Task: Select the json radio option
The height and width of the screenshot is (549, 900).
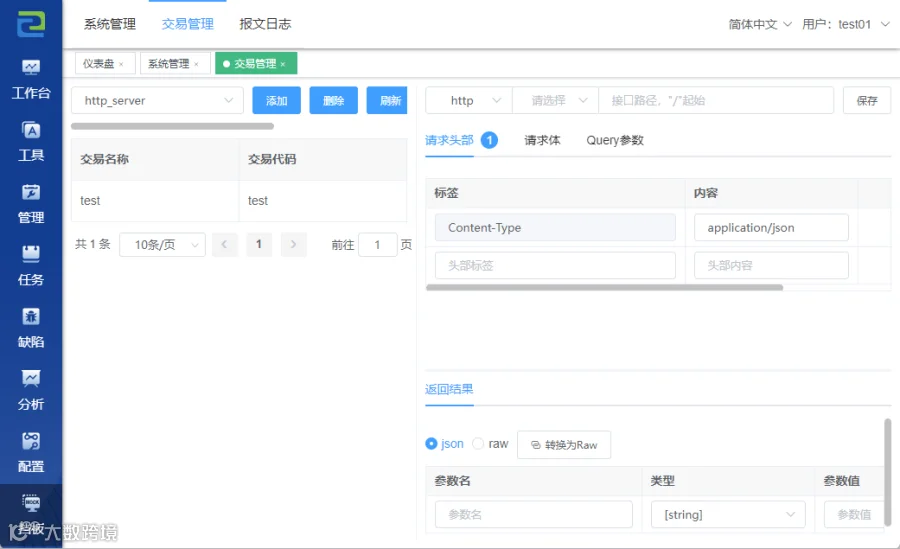Action: coord(431,444)
